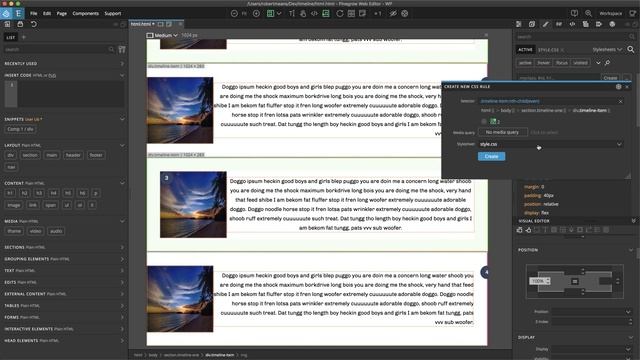Click the zoom search icon near Workspace
The height and width of the screenshot is (360, 640).
pos(588,13)
